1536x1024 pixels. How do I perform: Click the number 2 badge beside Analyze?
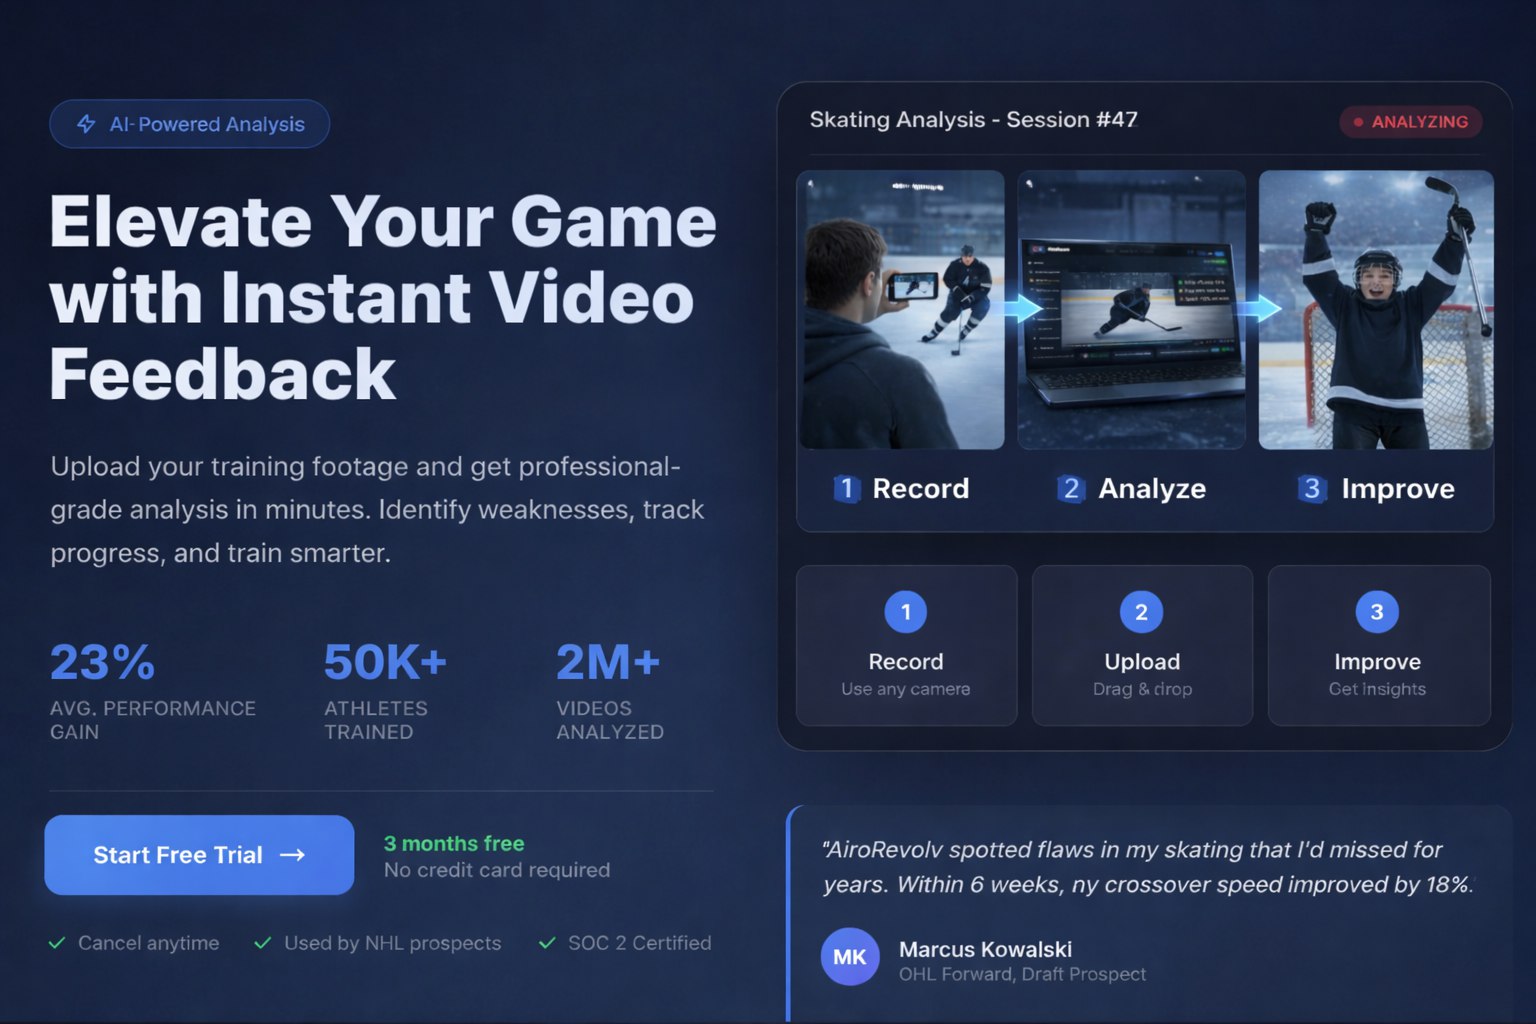click(1070, 489)
